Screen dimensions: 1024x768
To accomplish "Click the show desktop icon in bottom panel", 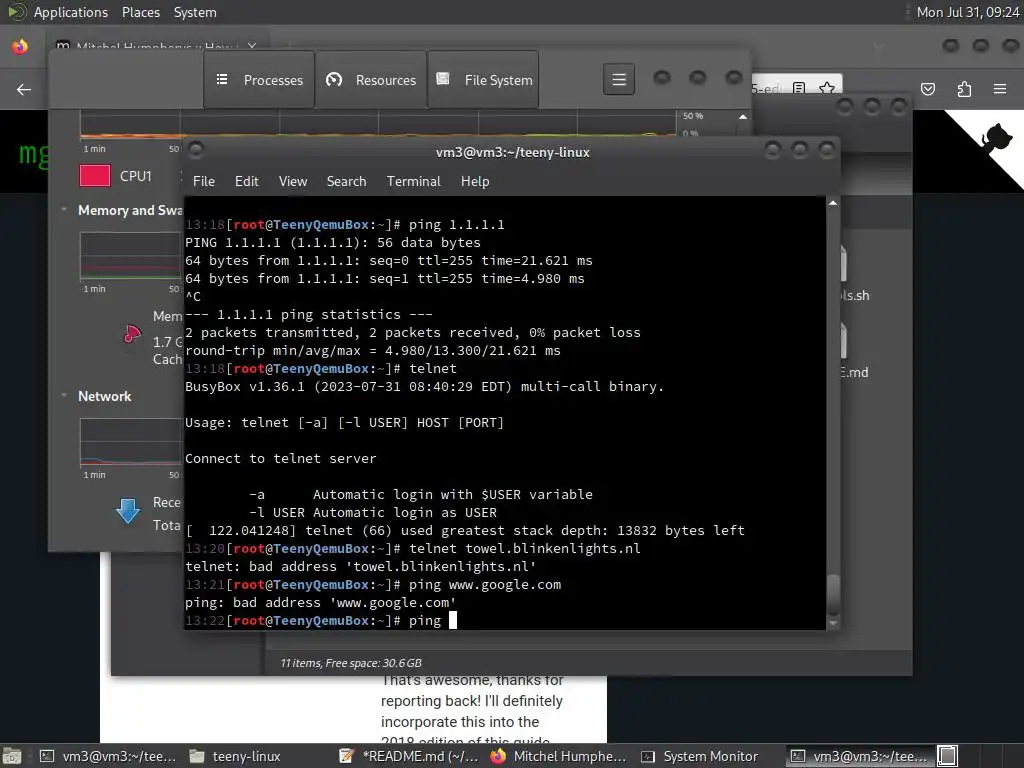I will tap(12, 756).
